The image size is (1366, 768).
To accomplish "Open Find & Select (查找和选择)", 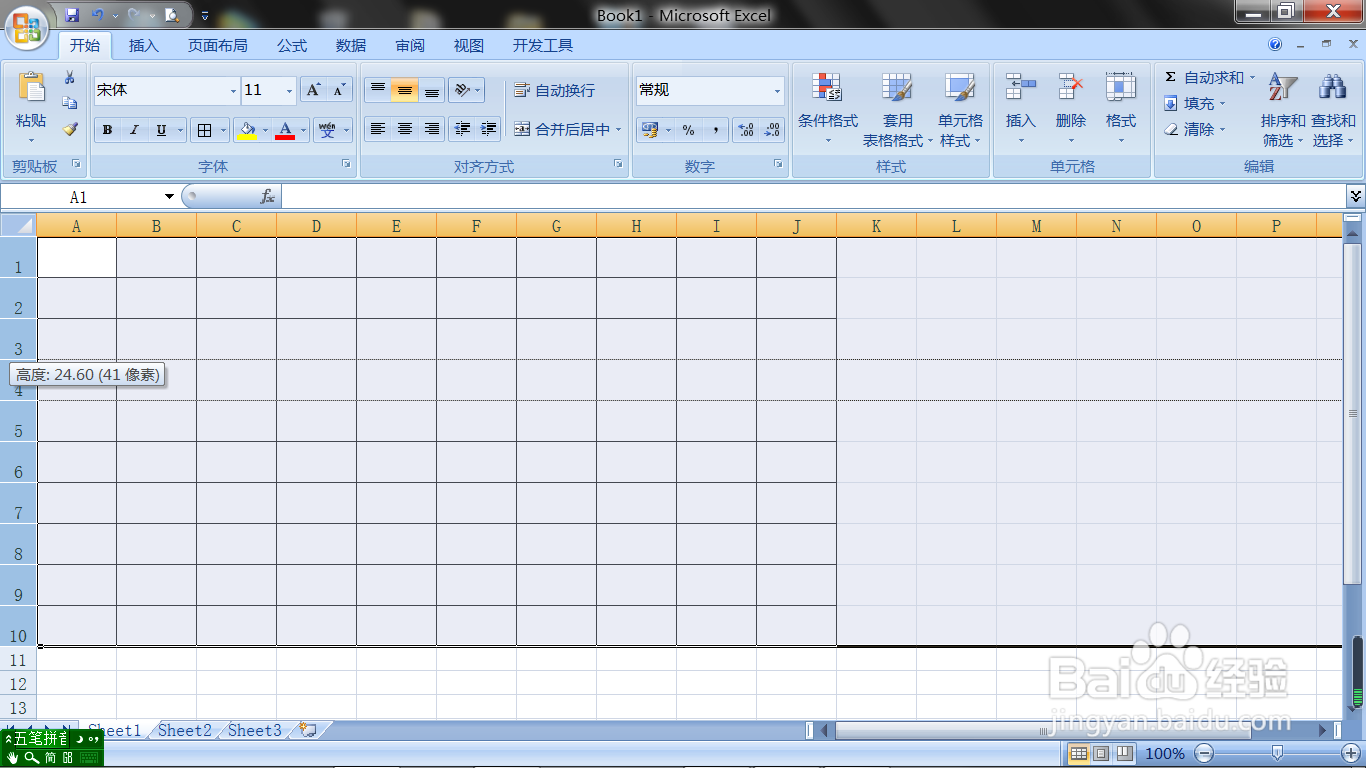I will [1333, 108].
